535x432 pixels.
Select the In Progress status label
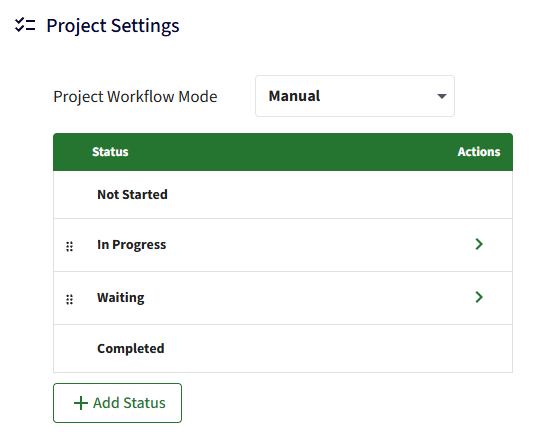[x=132, y=245]
